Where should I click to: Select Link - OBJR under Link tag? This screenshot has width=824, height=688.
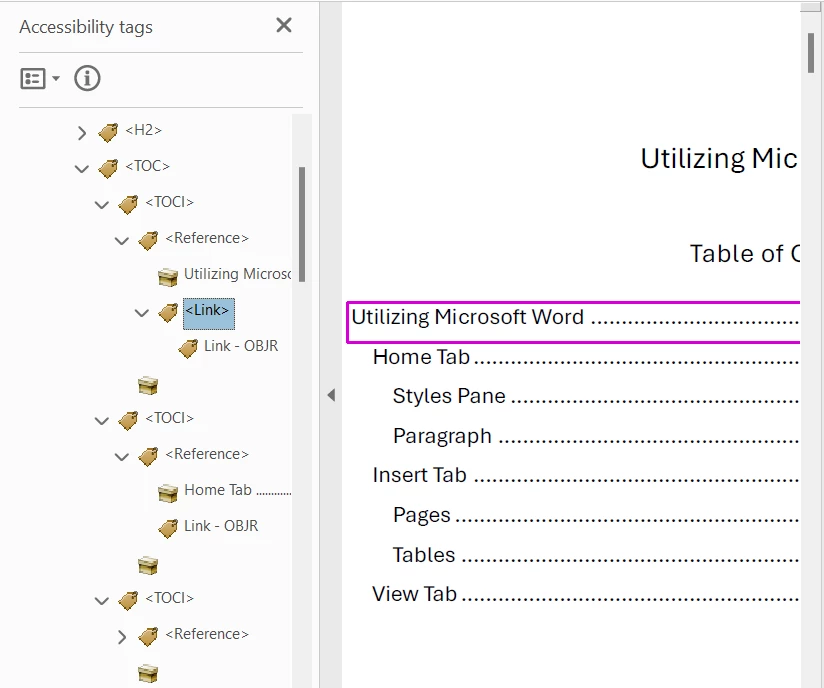click(x=241, y=346)
